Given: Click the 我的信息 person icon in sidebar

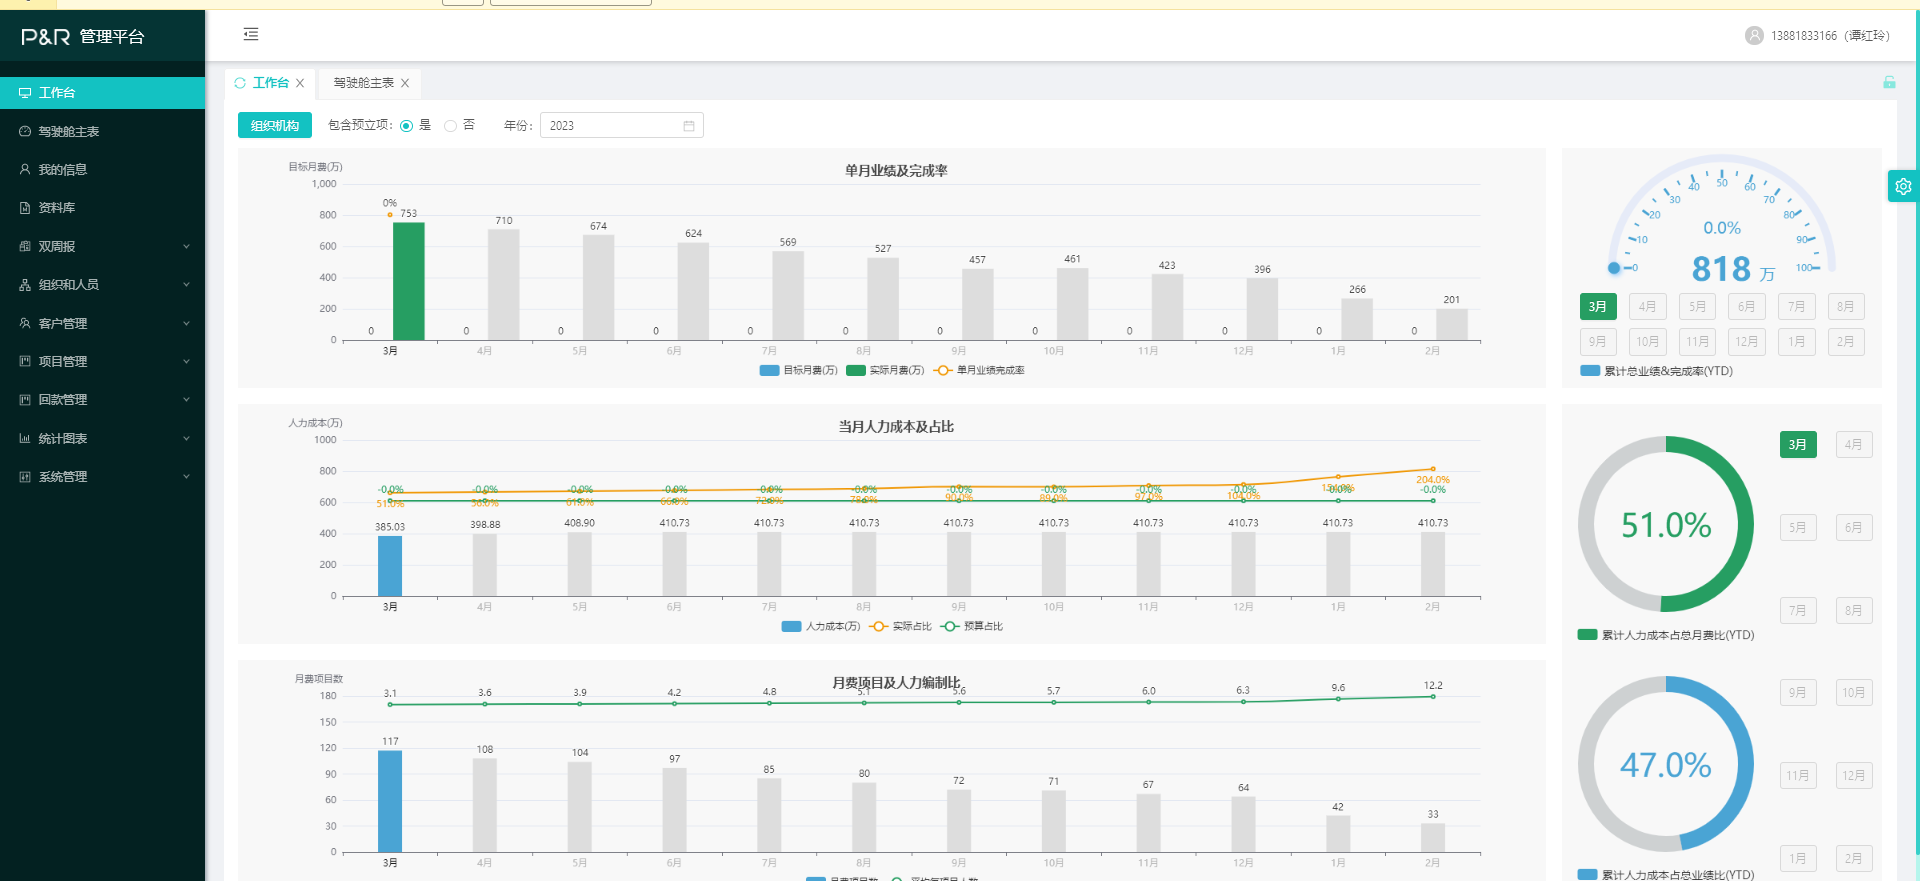Looking at the screenshot, I should [x=25, y=170].
